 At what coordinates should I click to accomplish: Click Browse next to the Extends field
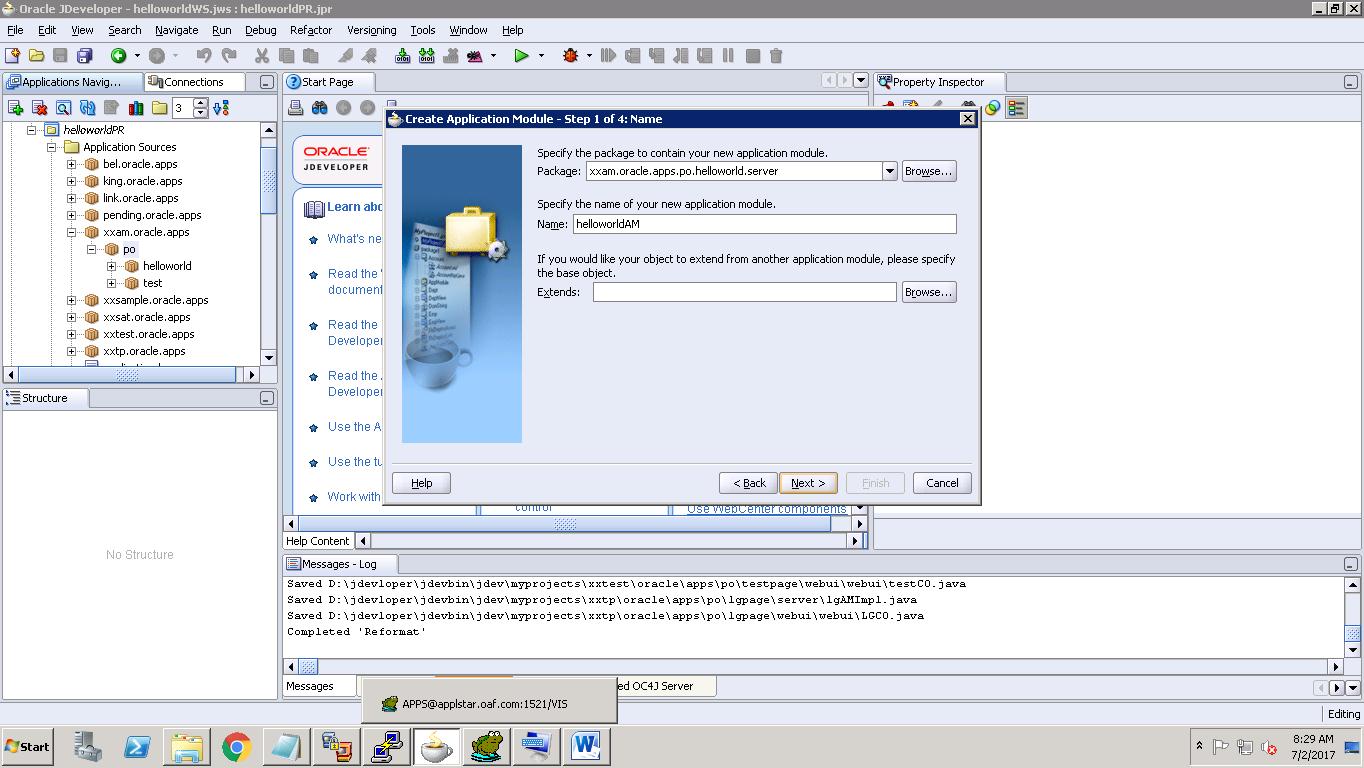click(x=928, y=291)
